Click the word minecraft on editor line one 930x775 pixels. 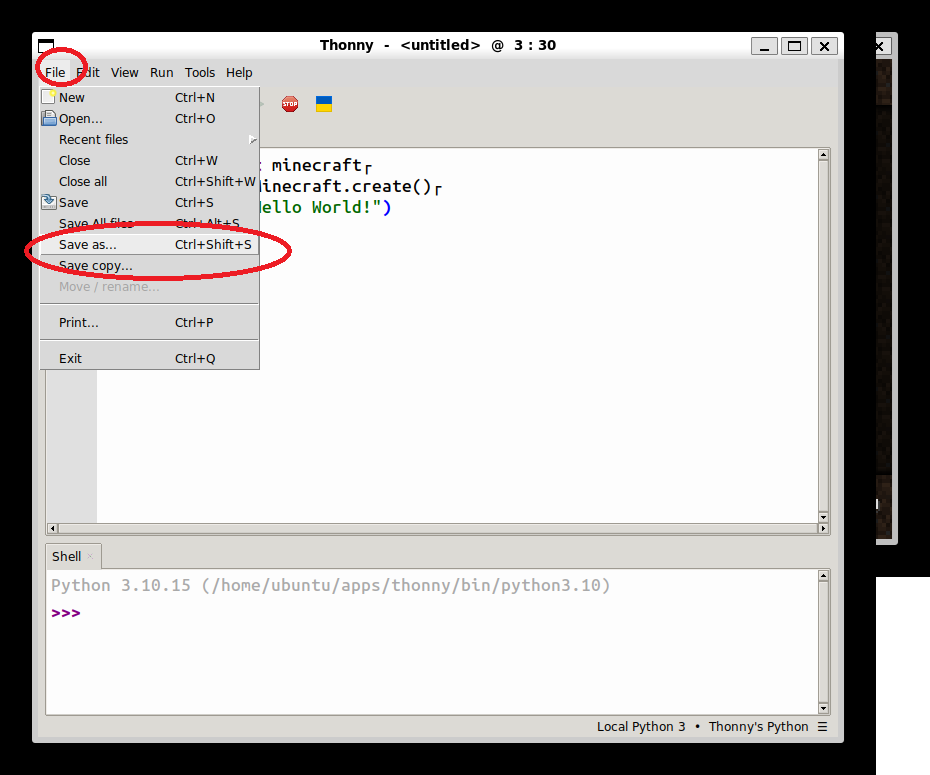click(317, 165)
